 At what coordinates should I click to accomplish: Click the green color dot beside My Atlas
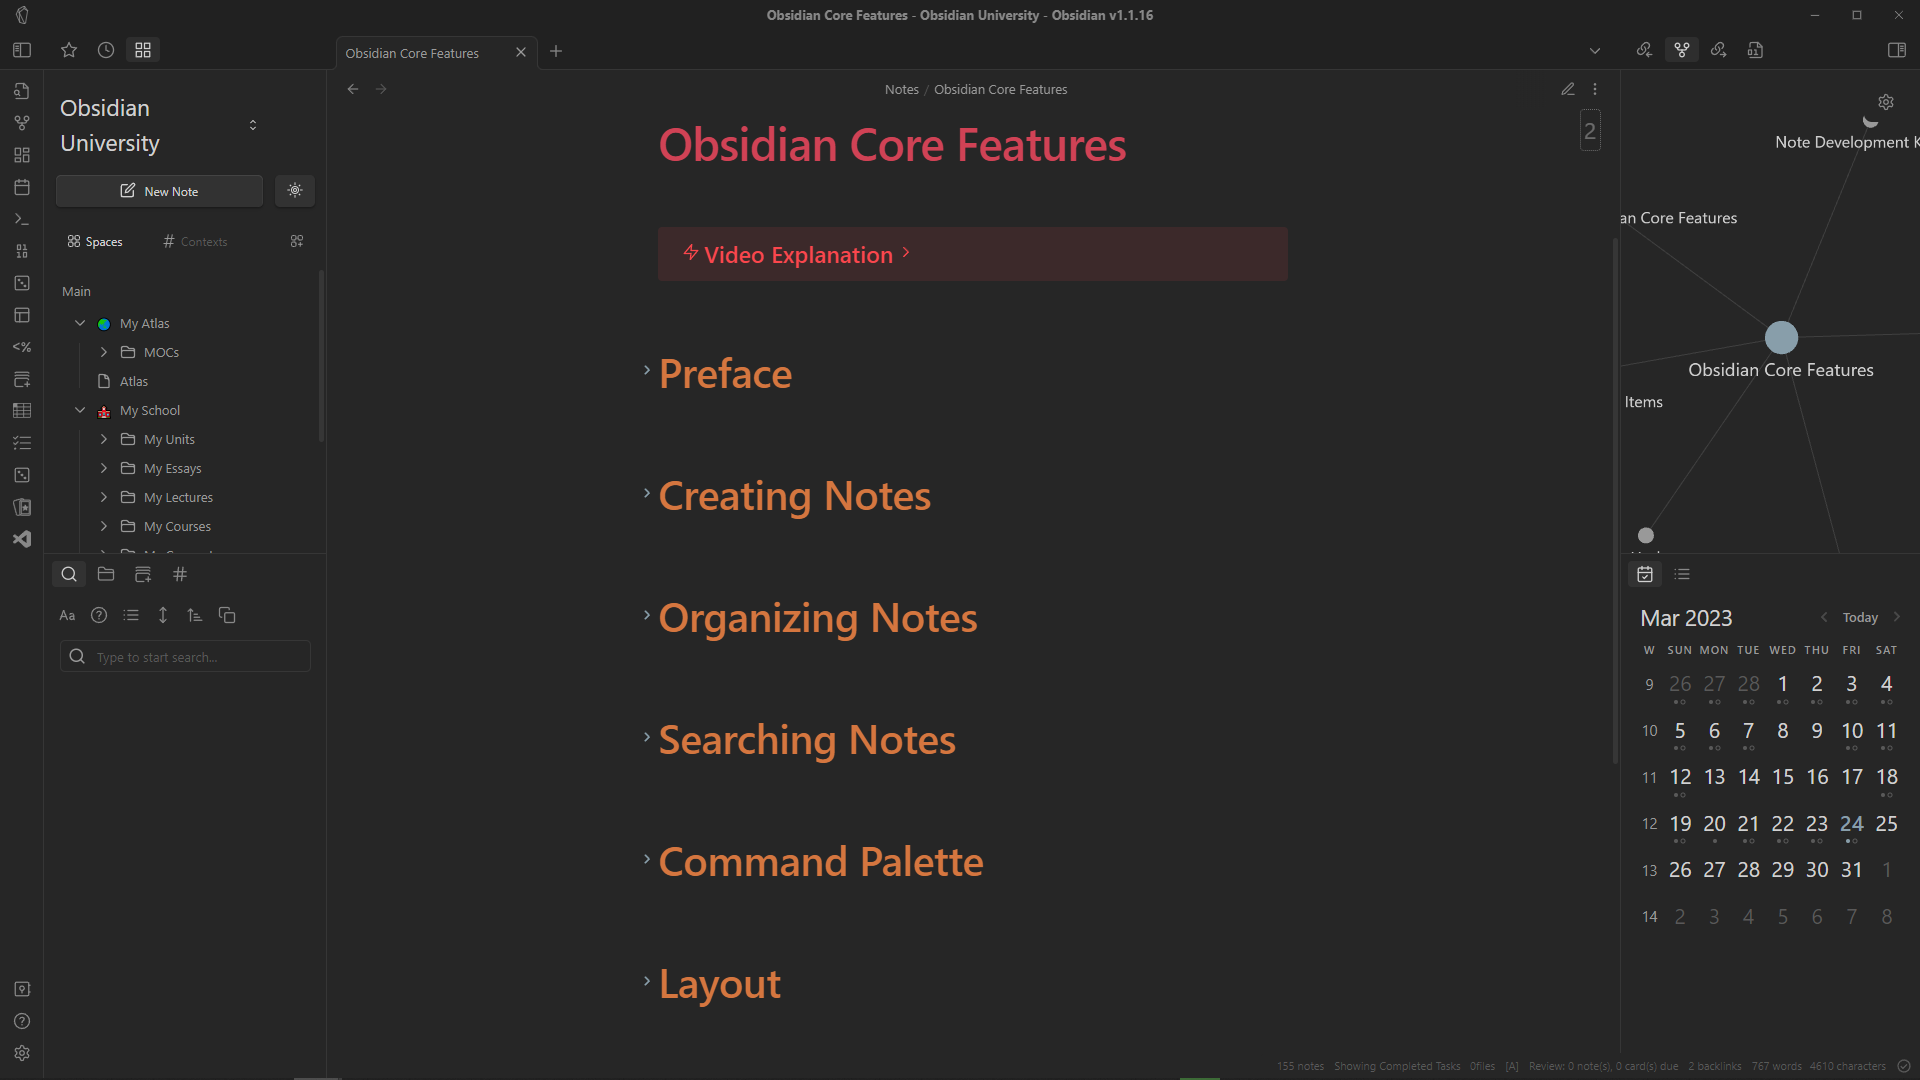(x=103, y=322)
